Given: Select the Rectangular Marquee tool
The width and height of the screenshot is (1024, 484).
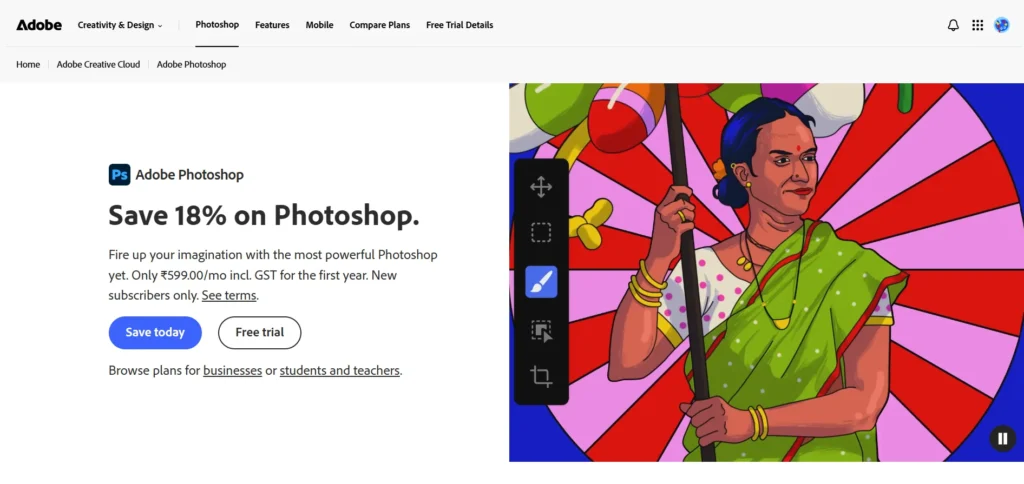Looking at the screenshot, I should click(x=541, y=233).
